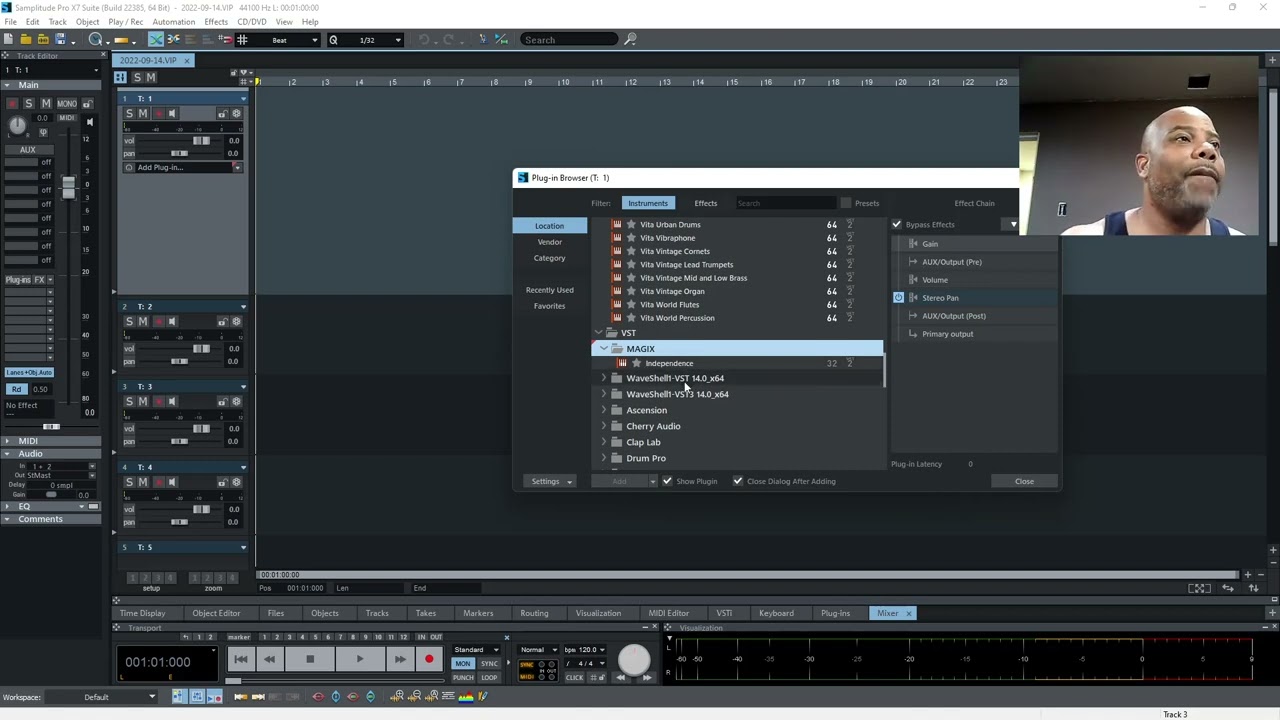Open Settings dropdown in Plug-in Browser
This screenshot has width=1280, height=720.
pos(552,481)
